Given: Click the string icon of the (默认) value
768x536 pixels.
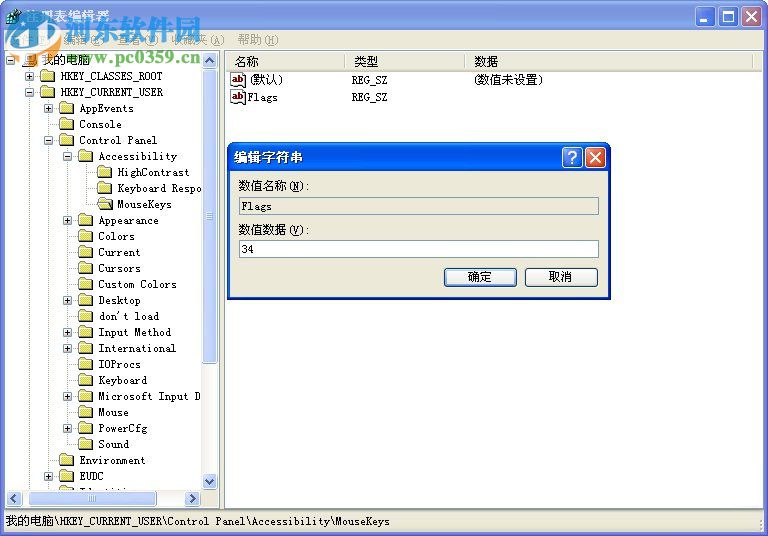Looking at the screenshot, I should 238,79.
